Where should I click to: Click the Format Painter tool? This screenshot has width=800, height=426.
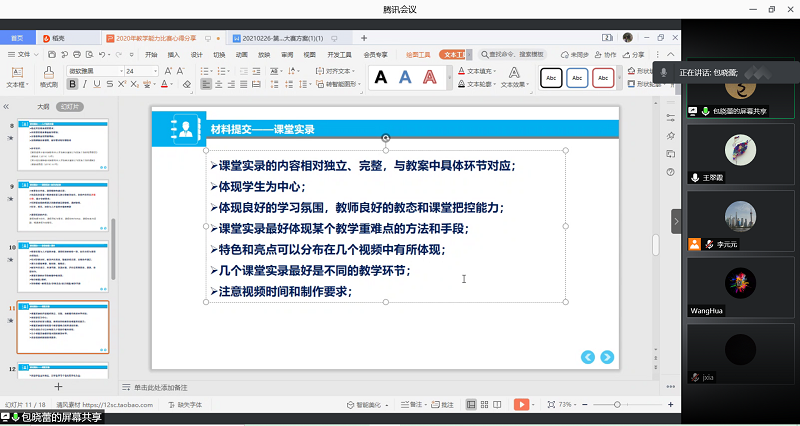coord(48,80)
